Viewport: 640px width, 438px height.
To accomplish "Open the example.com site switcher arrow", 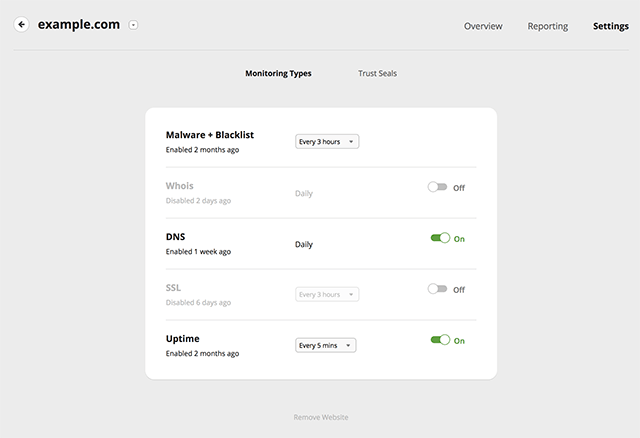I will tap(133, 25).
